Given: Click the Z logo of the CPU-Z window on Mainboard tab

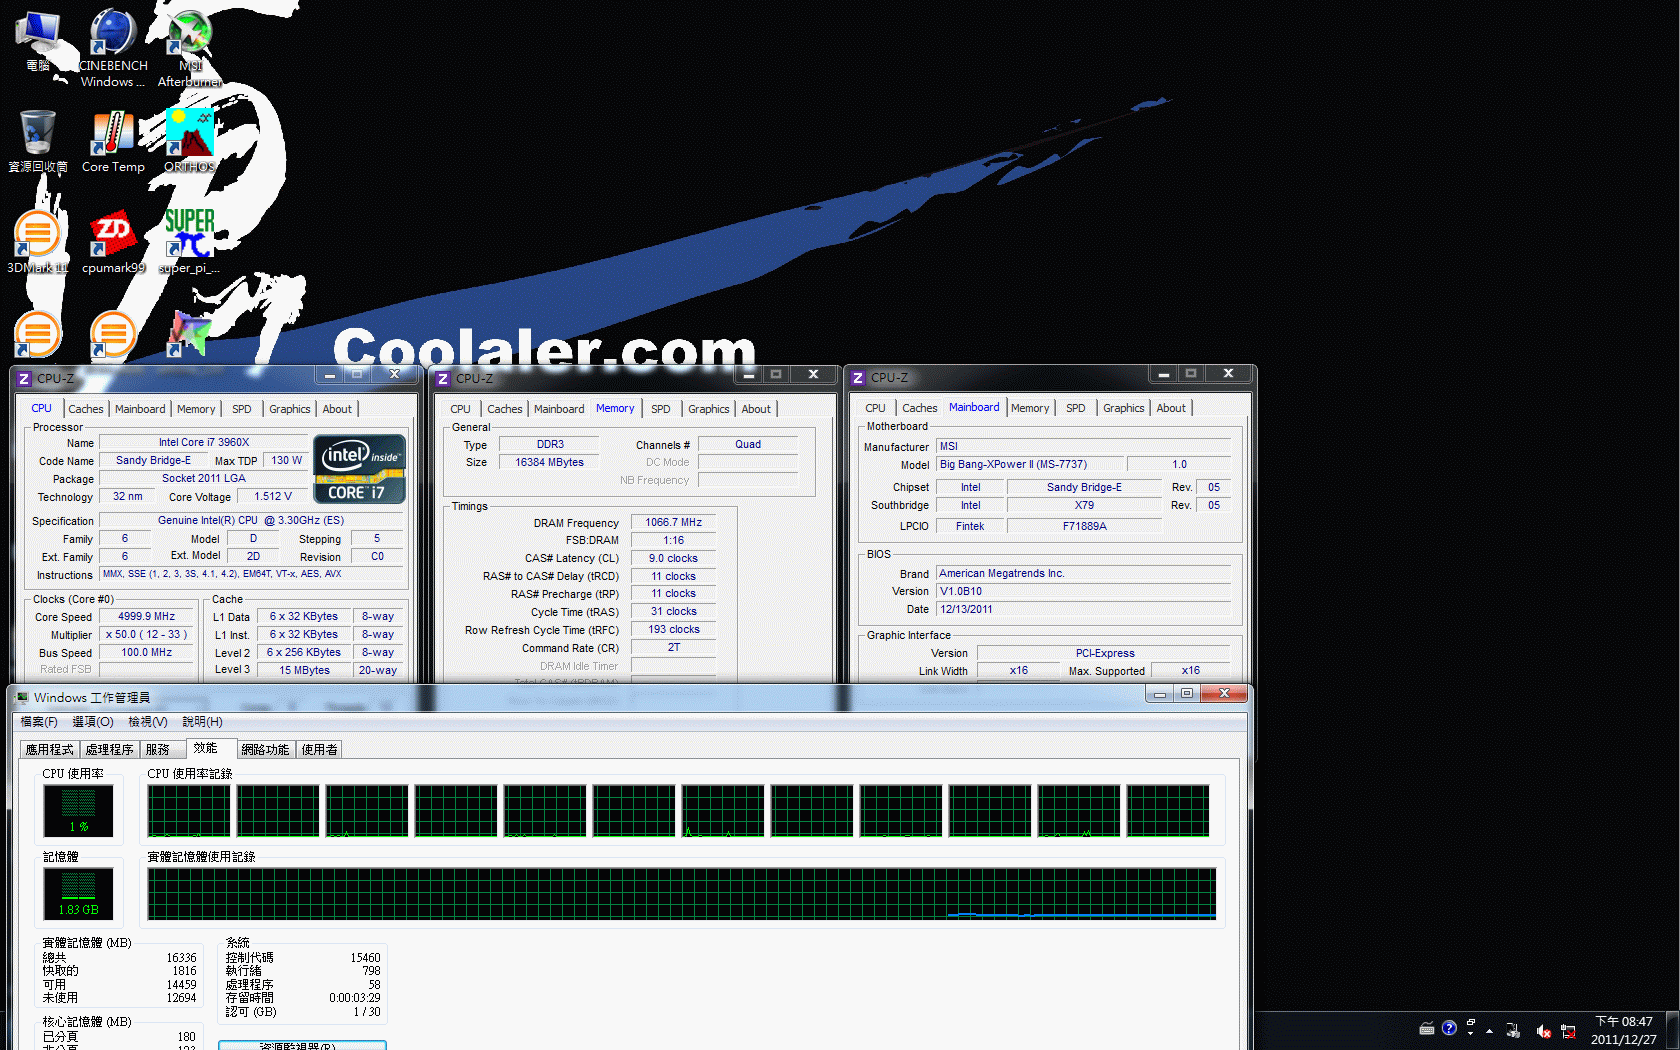Looking at the screenshot, I should click(858, 378).
